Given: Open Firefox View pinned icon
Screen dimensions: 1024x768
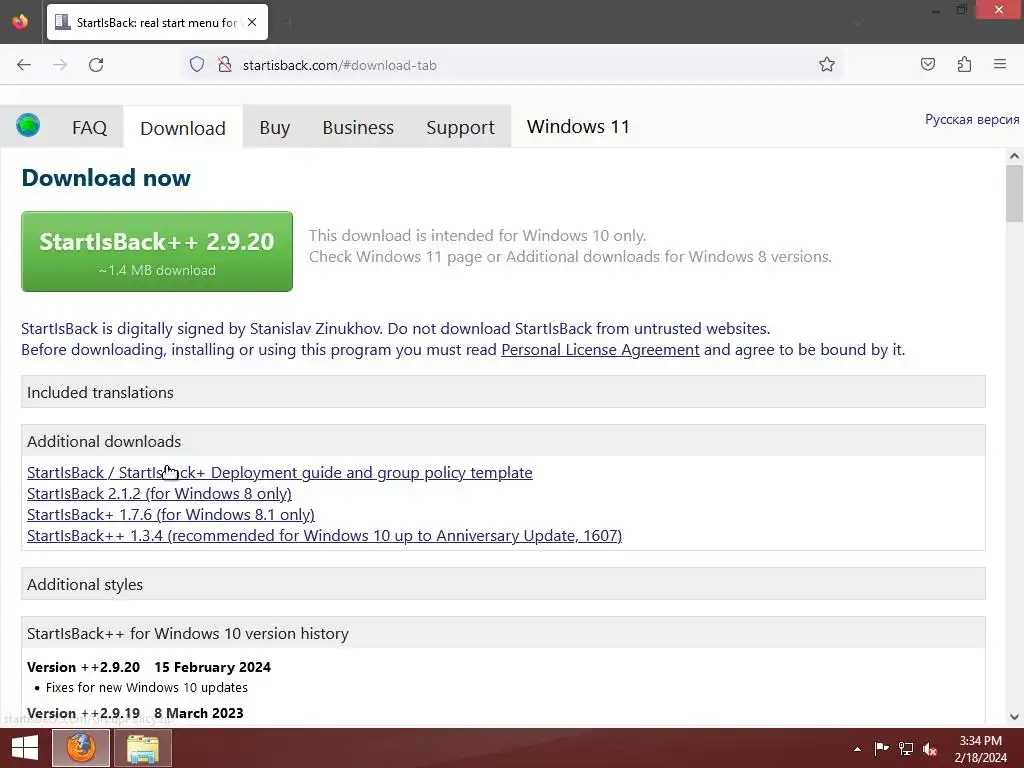Looking at the screenshot, I should pos(20,22).
